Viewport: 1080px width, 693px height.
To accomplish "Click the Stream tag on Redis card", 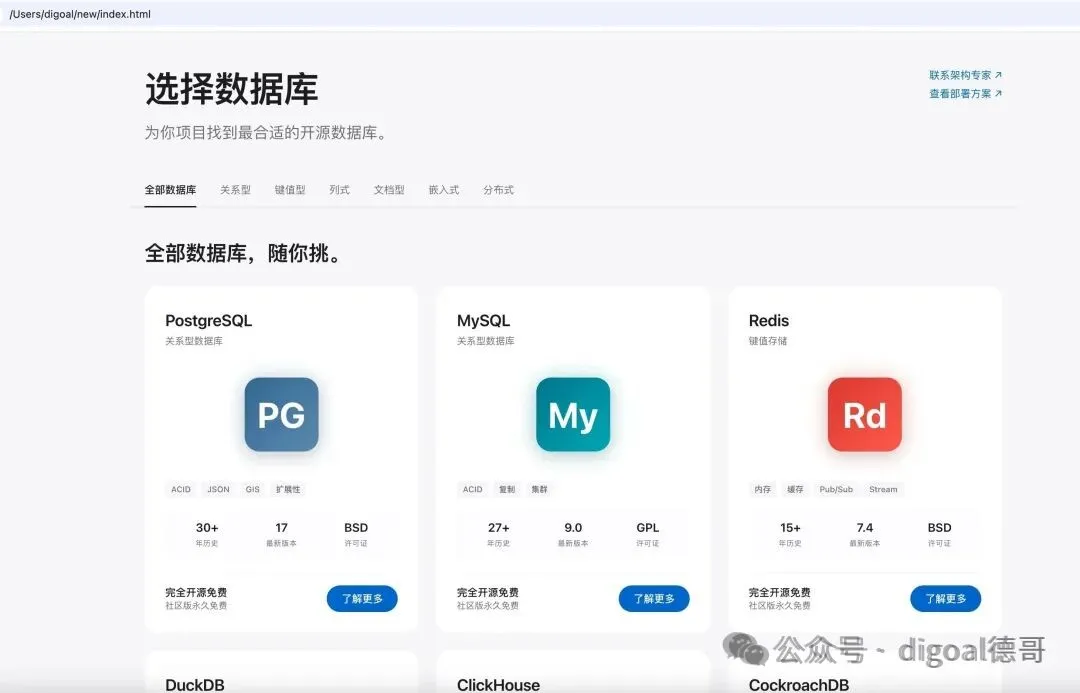I will point(883,489).
